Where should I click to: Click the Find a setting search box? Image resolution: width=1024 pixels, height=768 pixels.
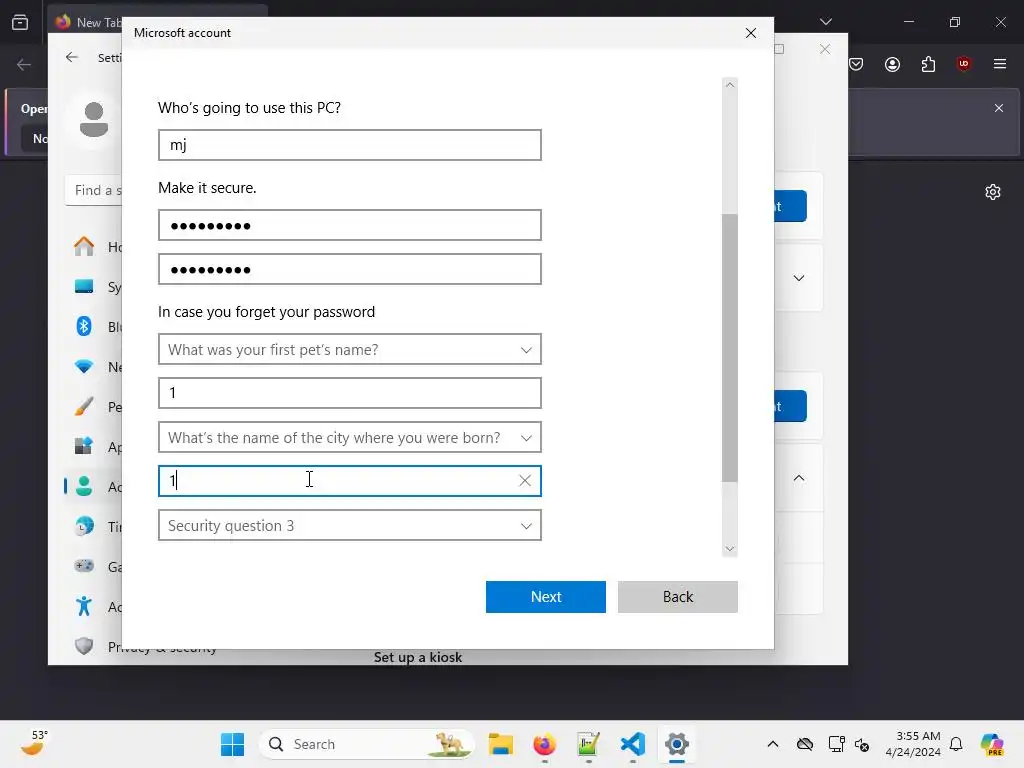(x=94, y=190)
